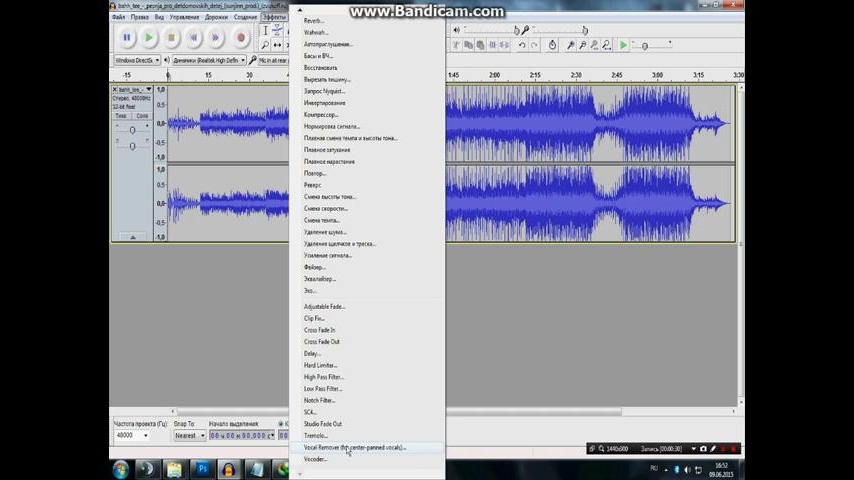Open project rate 48000 dropdown
Screen dimensions: 854x480
[131, 435]
